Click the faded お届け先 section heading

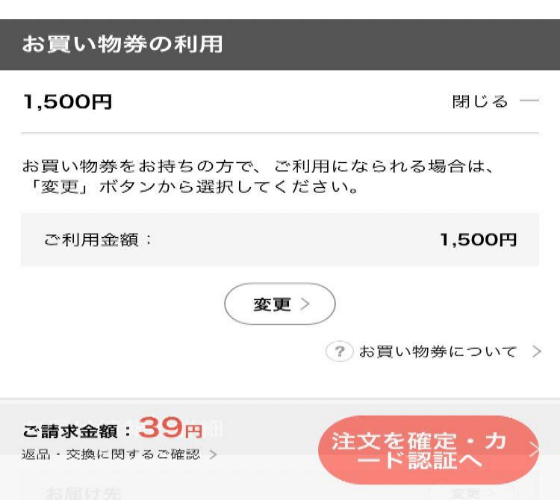83,493
